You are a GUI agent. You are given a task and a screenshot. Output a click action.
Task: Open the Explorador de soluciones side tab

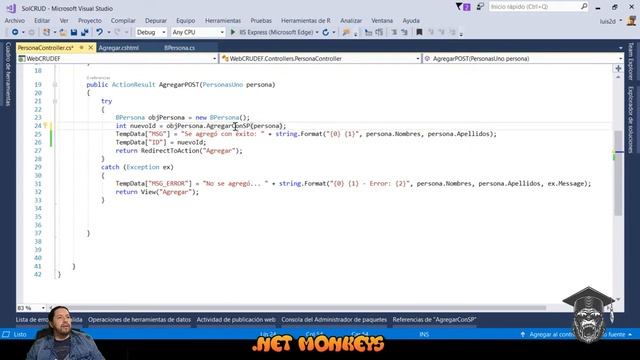(x=631, y=120)
